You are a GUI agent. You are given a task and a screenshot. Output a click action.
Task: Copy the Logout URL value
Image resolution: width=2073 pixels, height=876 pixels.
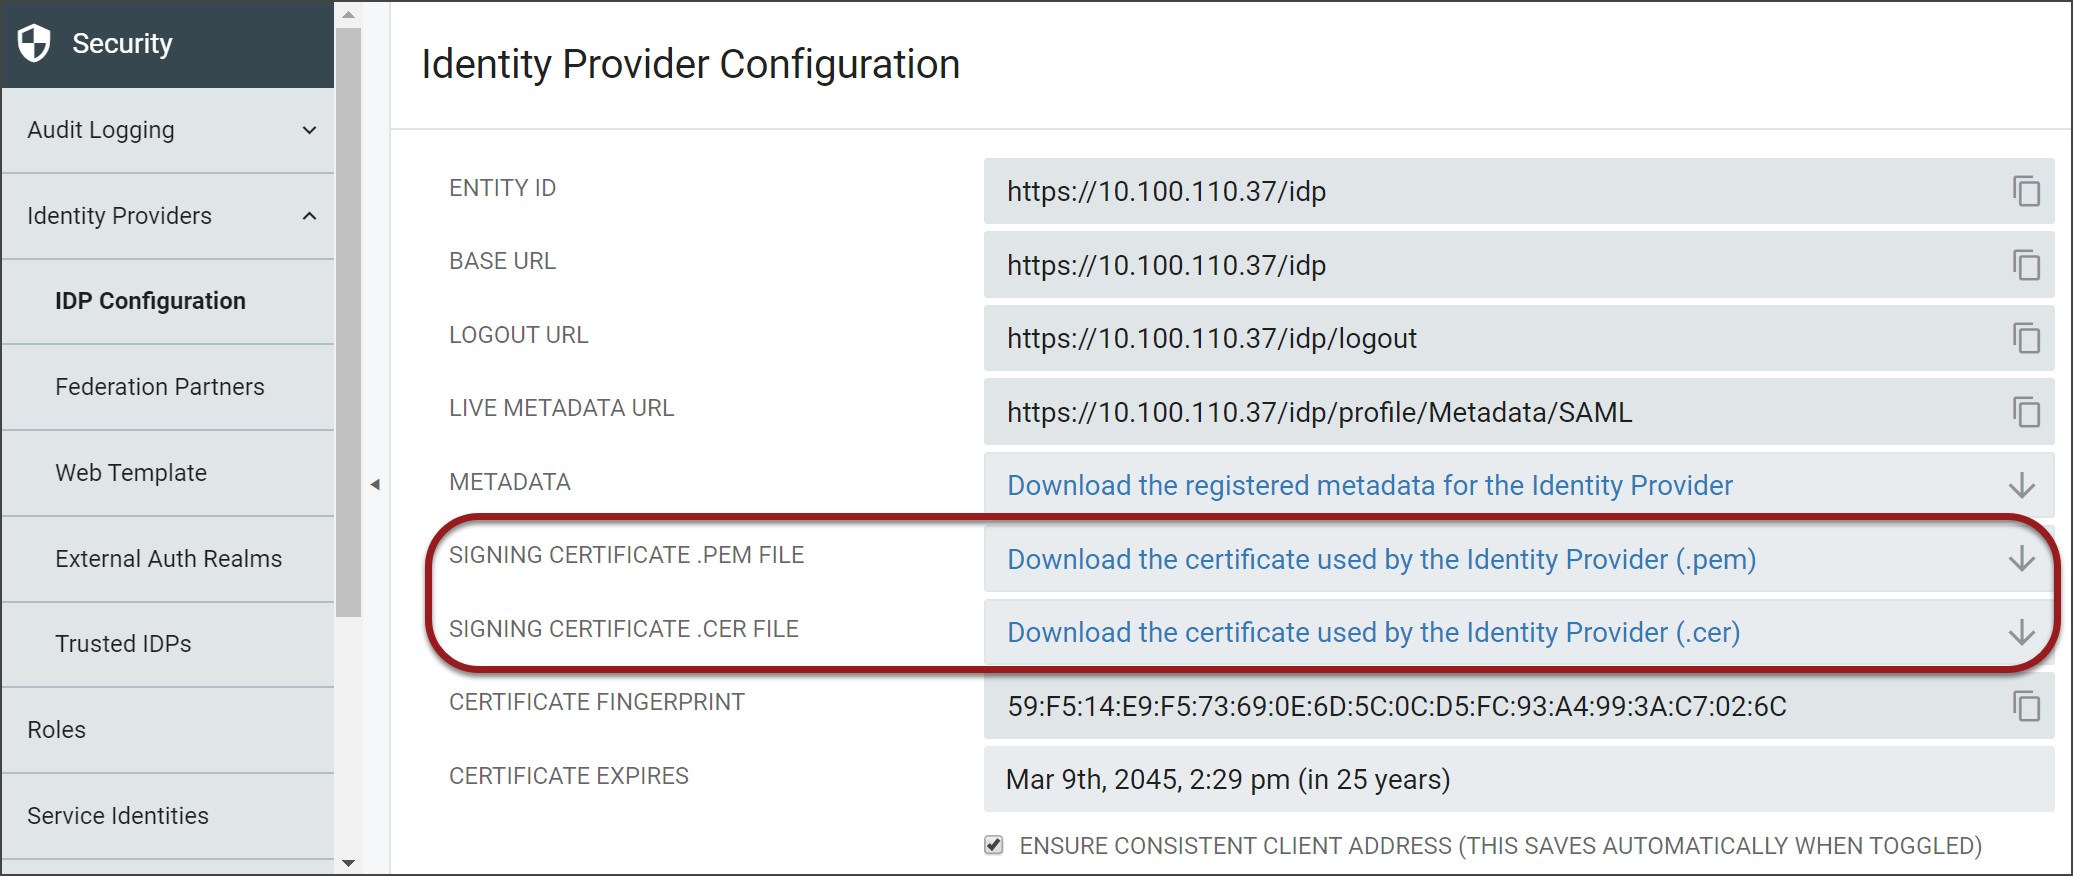click(2026, 338)
